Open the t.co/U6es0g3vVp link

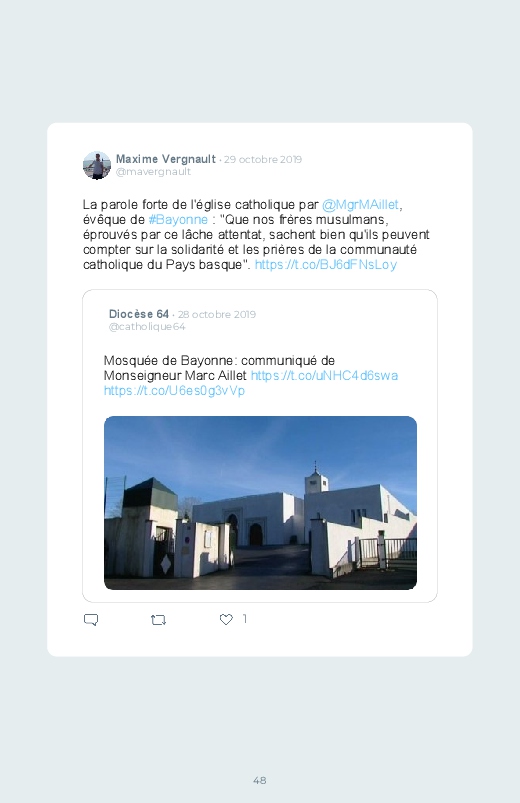tap(174, 391)
